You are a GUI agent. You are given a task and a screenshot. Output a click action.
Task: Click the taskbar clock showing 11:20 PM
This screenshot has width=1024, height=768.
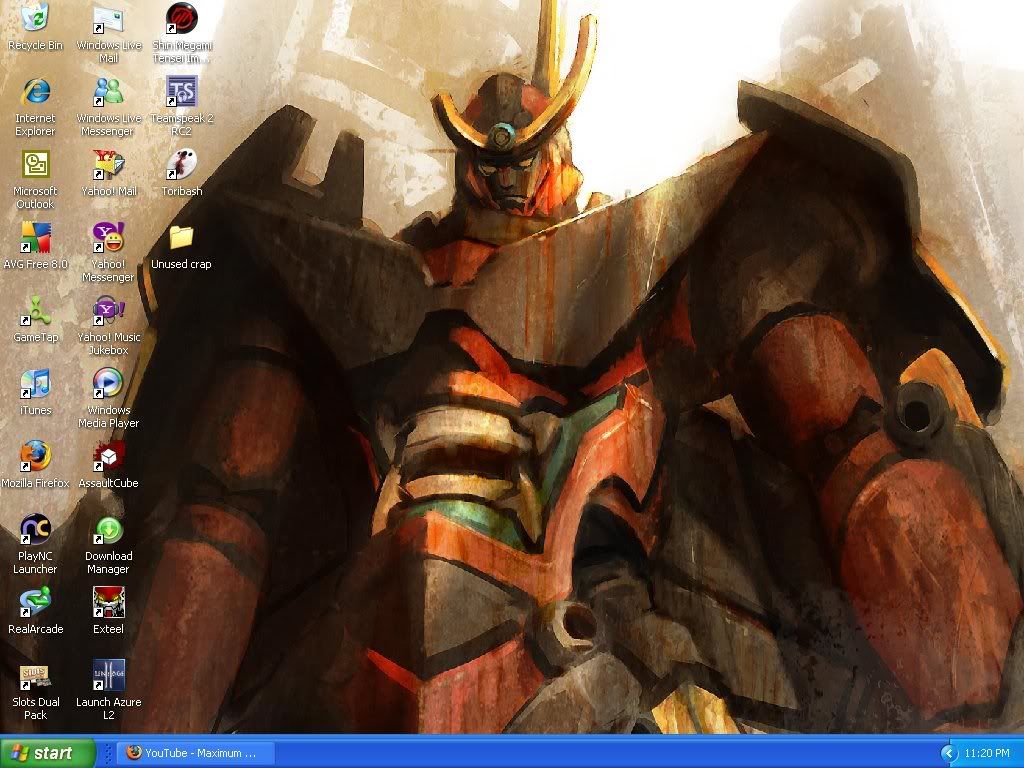click(987, 753)
